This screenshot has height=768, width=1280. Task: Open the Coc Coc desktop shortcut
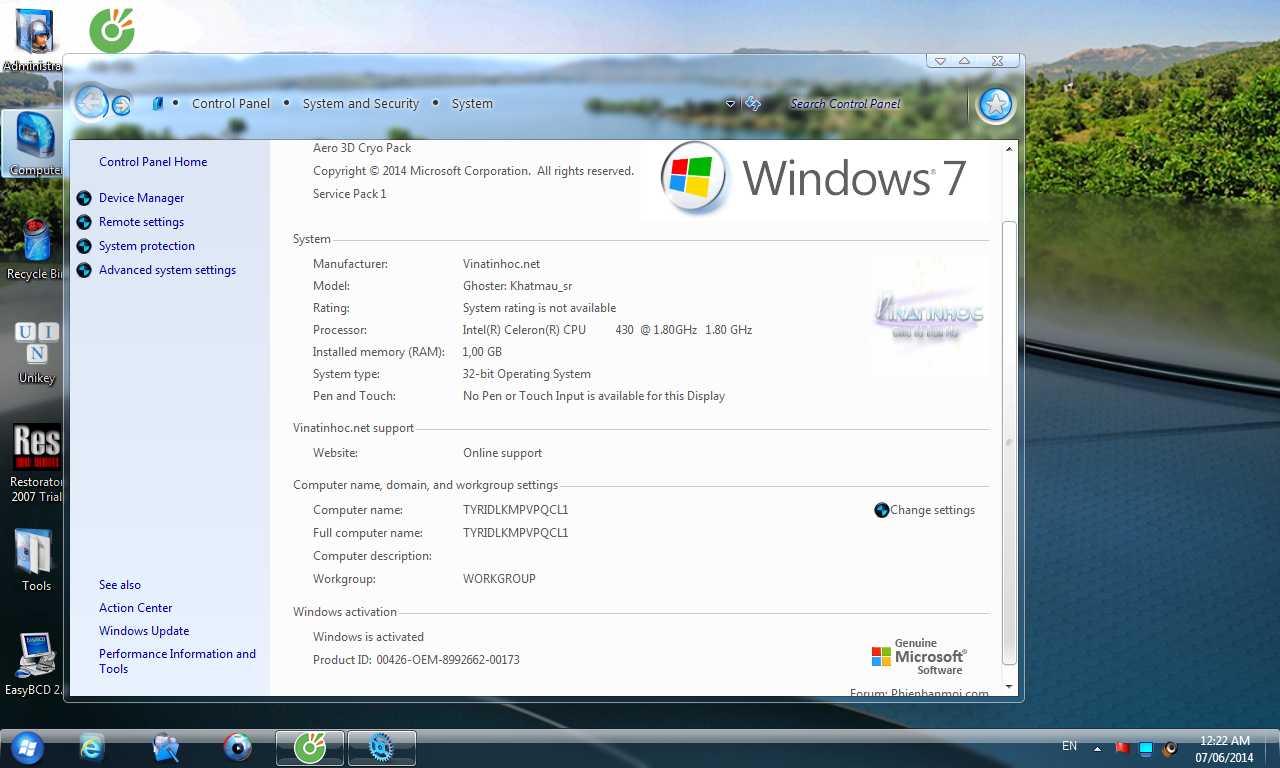[112, 30]
